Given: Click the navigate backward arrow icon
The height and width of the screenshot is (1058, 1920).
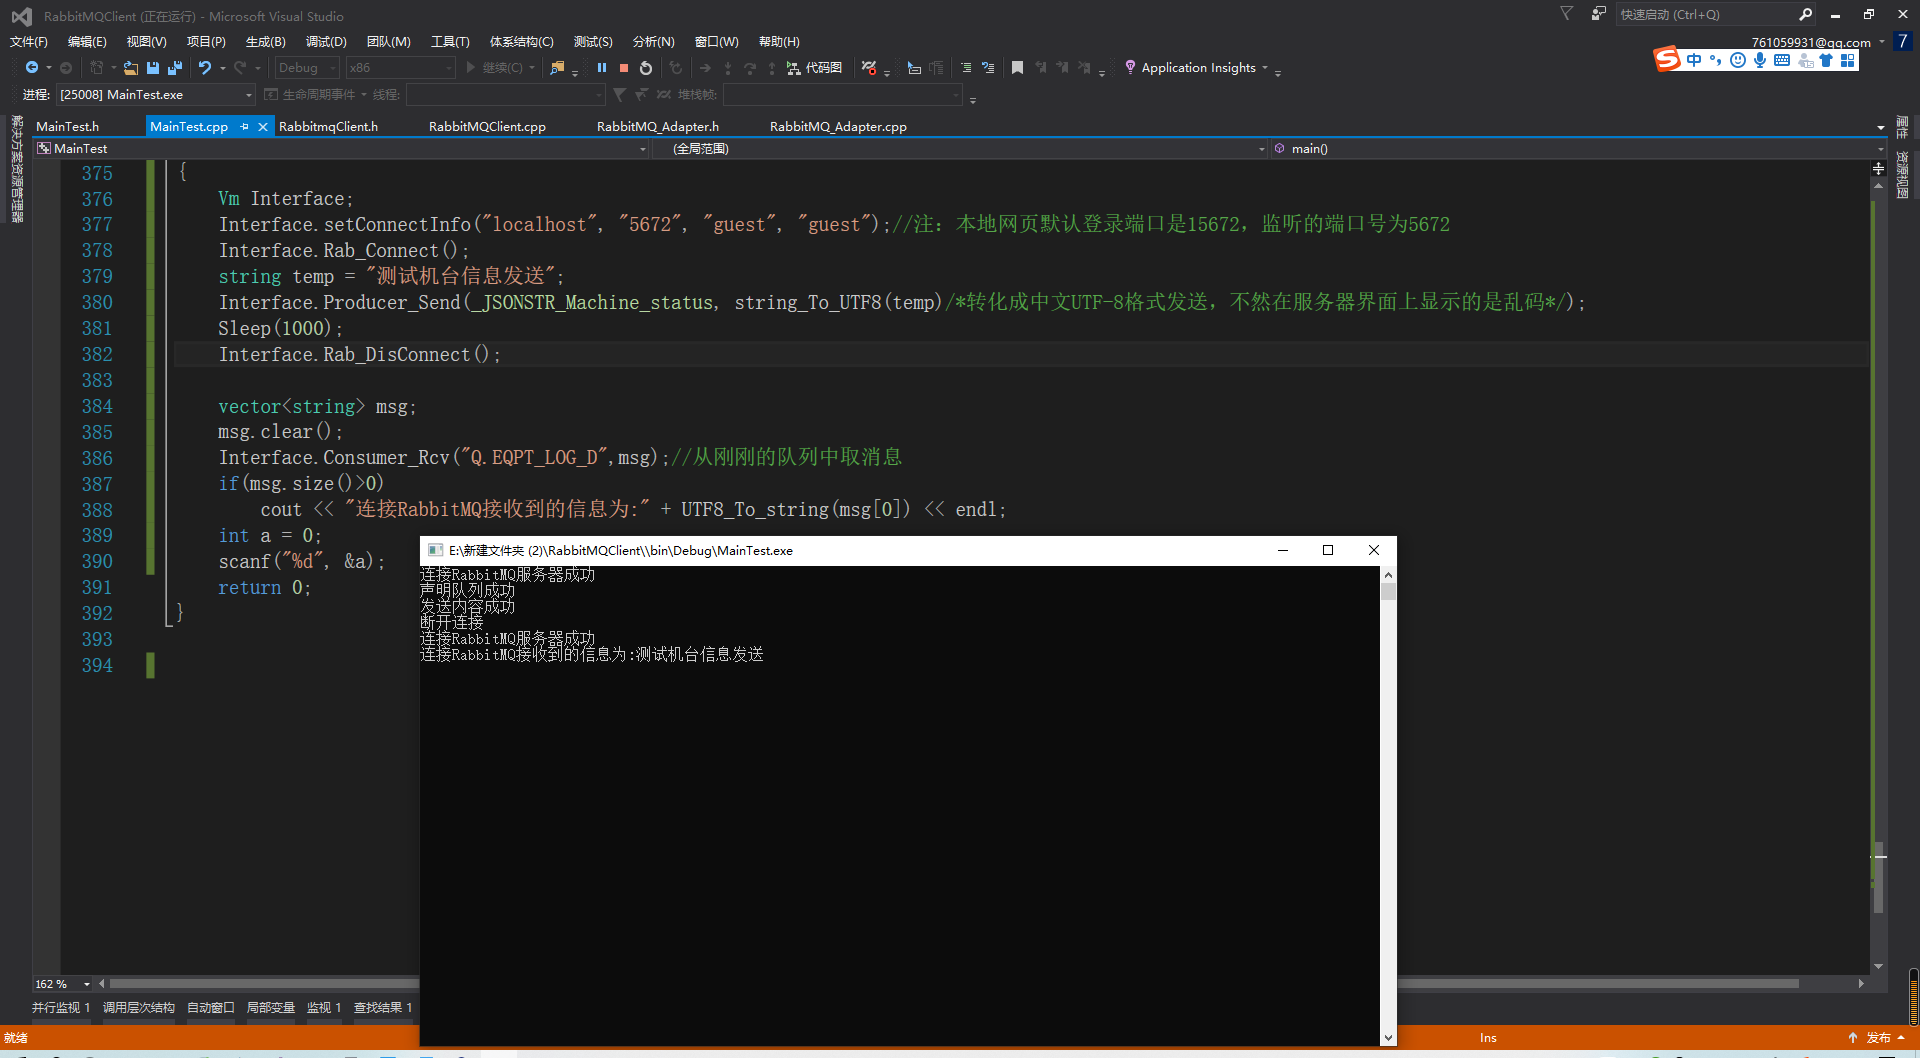Looking at the screenshot, I should point(32,68).
